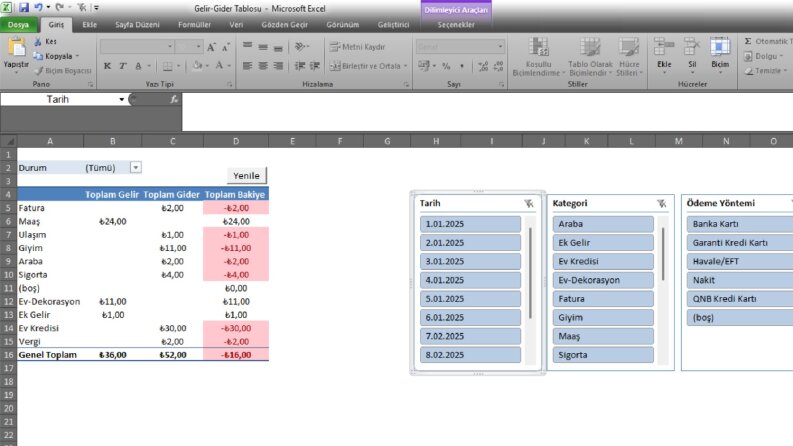The height and width of the screenshot is (446, 793).
Task: Click the font color A icon
Action: point(219,66)
